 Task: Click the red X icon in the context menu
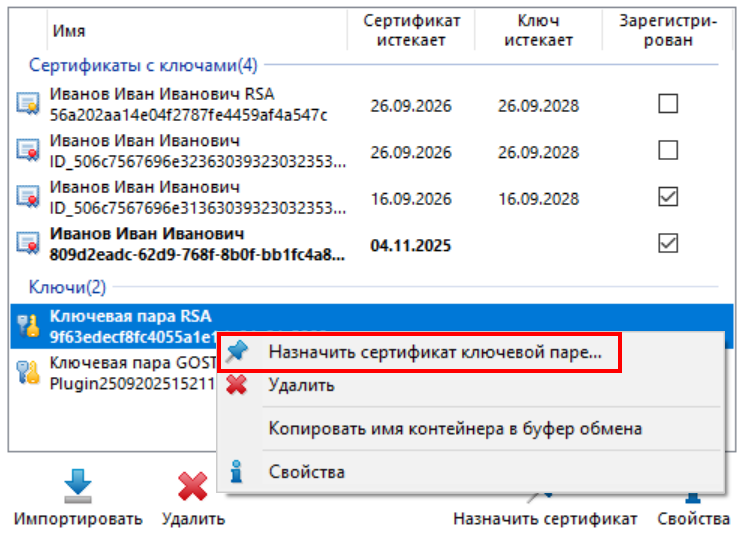[x=237, y=385]
